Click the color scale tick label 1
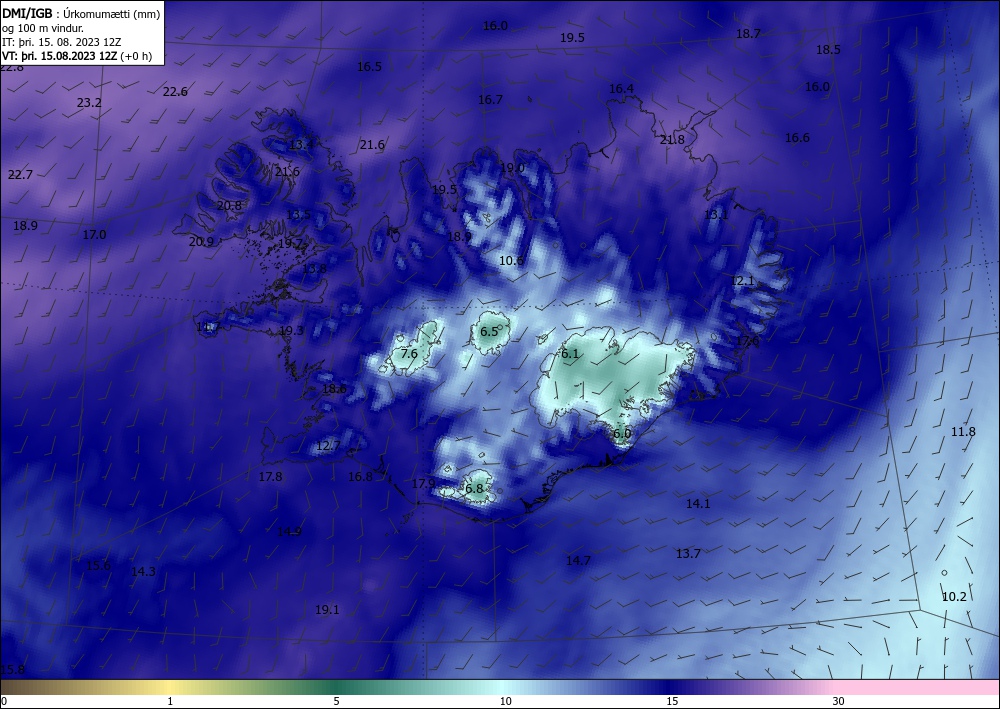The width and height of the screenshot is (1000, 709). 170,702
